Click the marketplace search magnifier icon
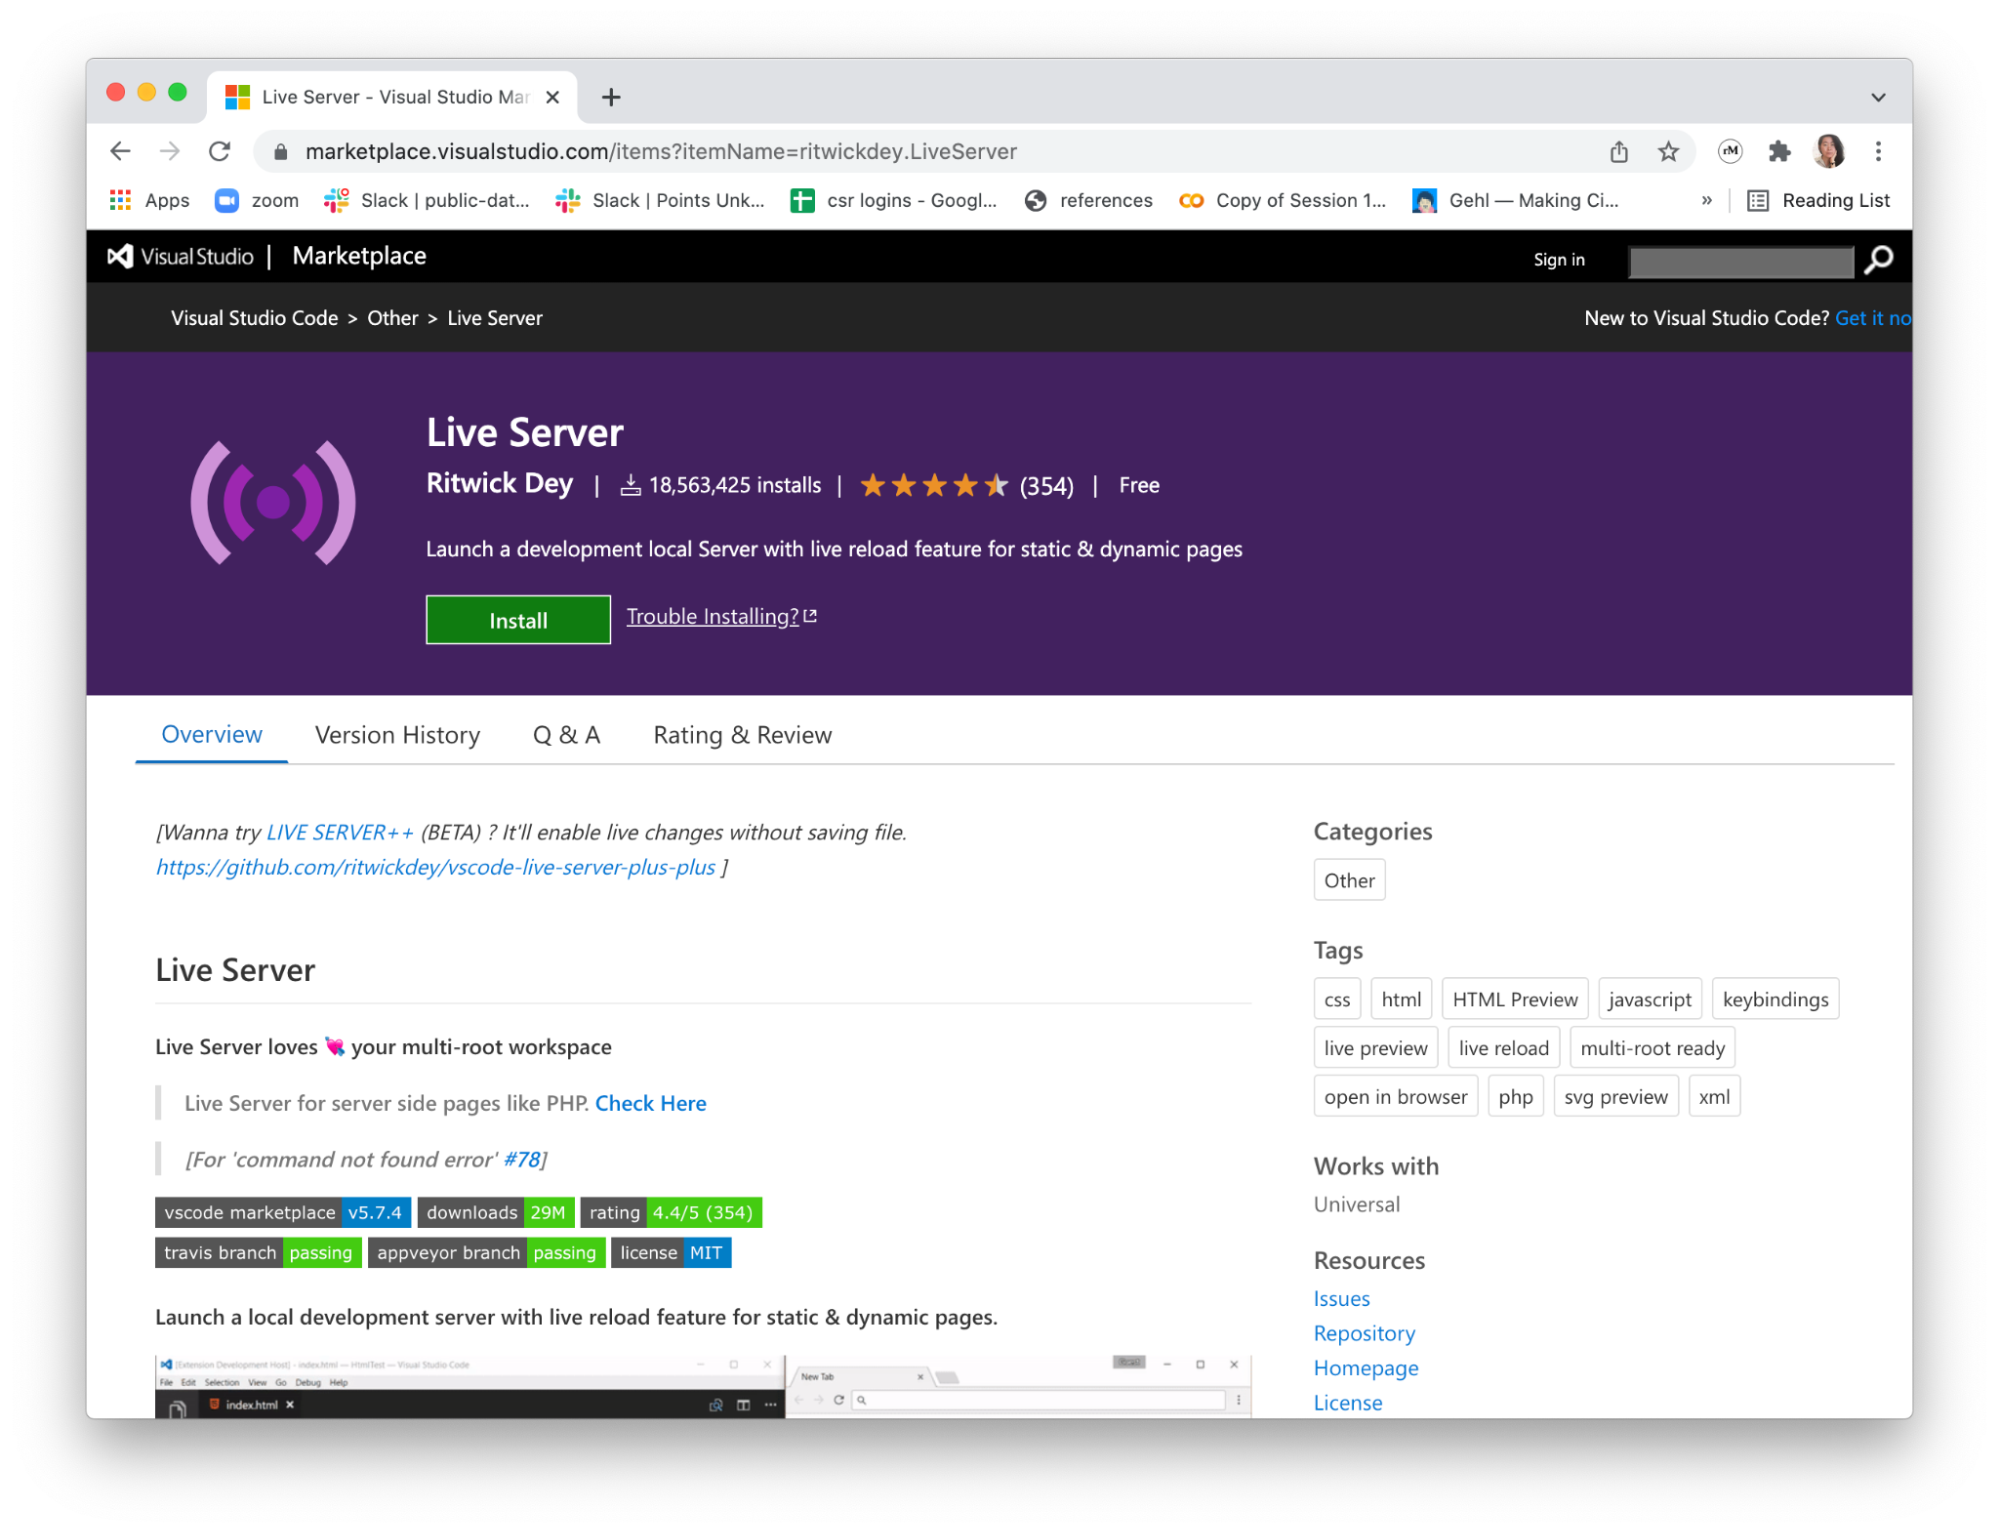 pos(1878,260)
